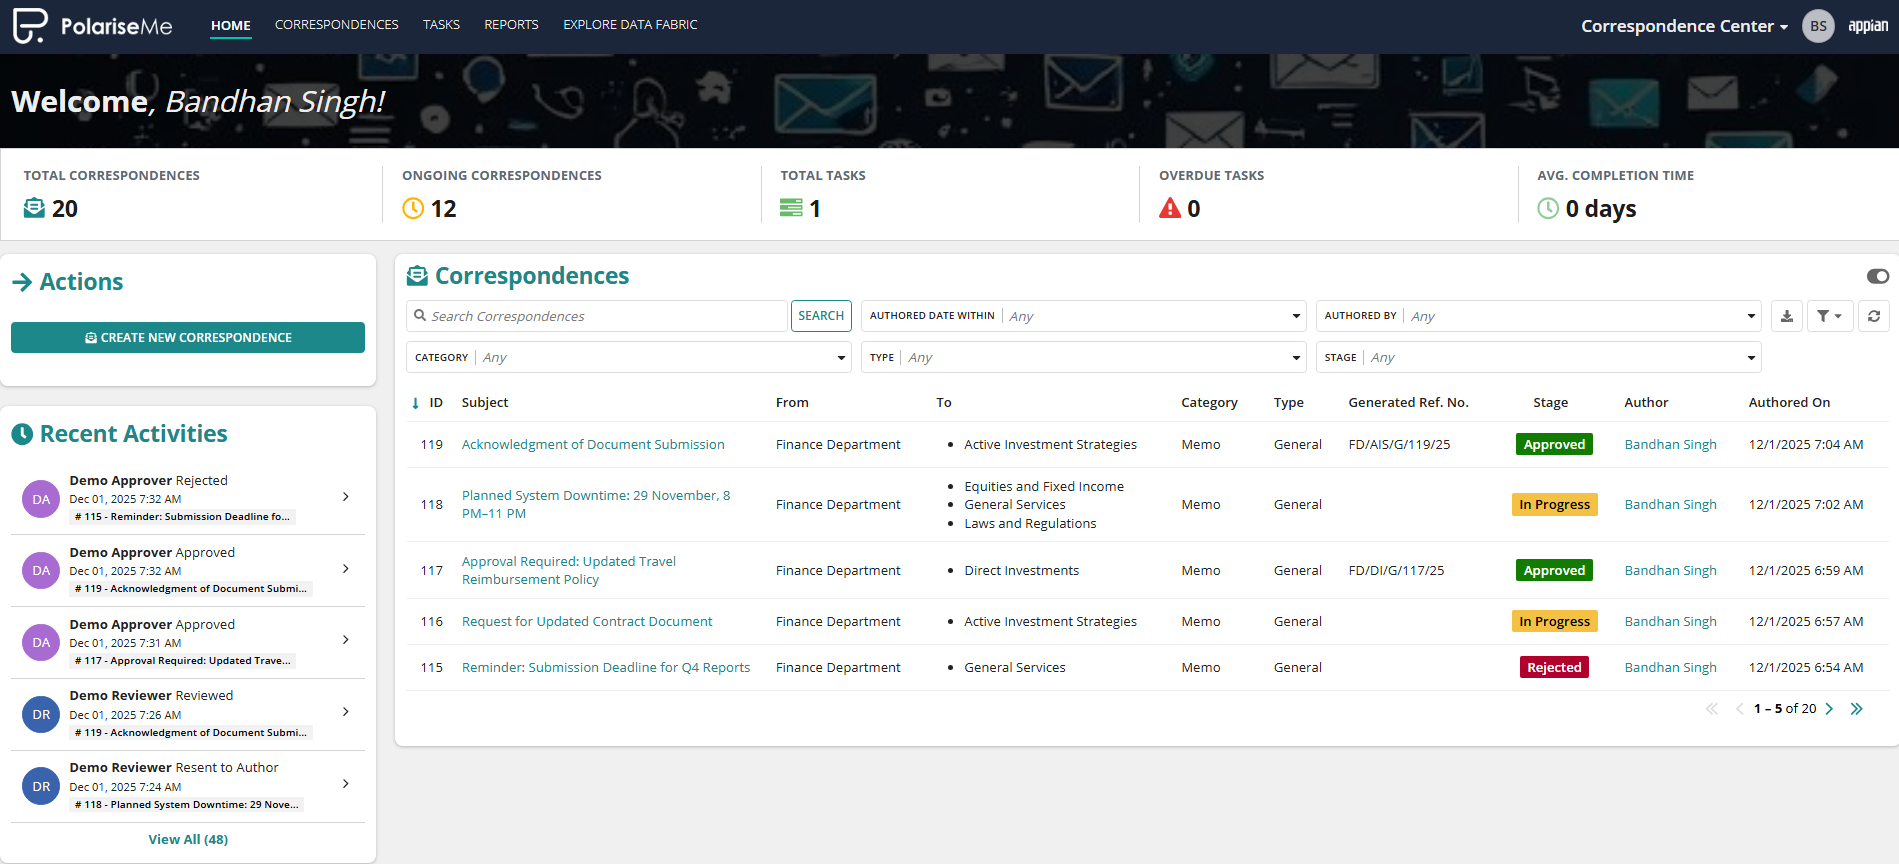Open the Category filter dropdown
This screenshot has height=864, width=1899.
840,358
